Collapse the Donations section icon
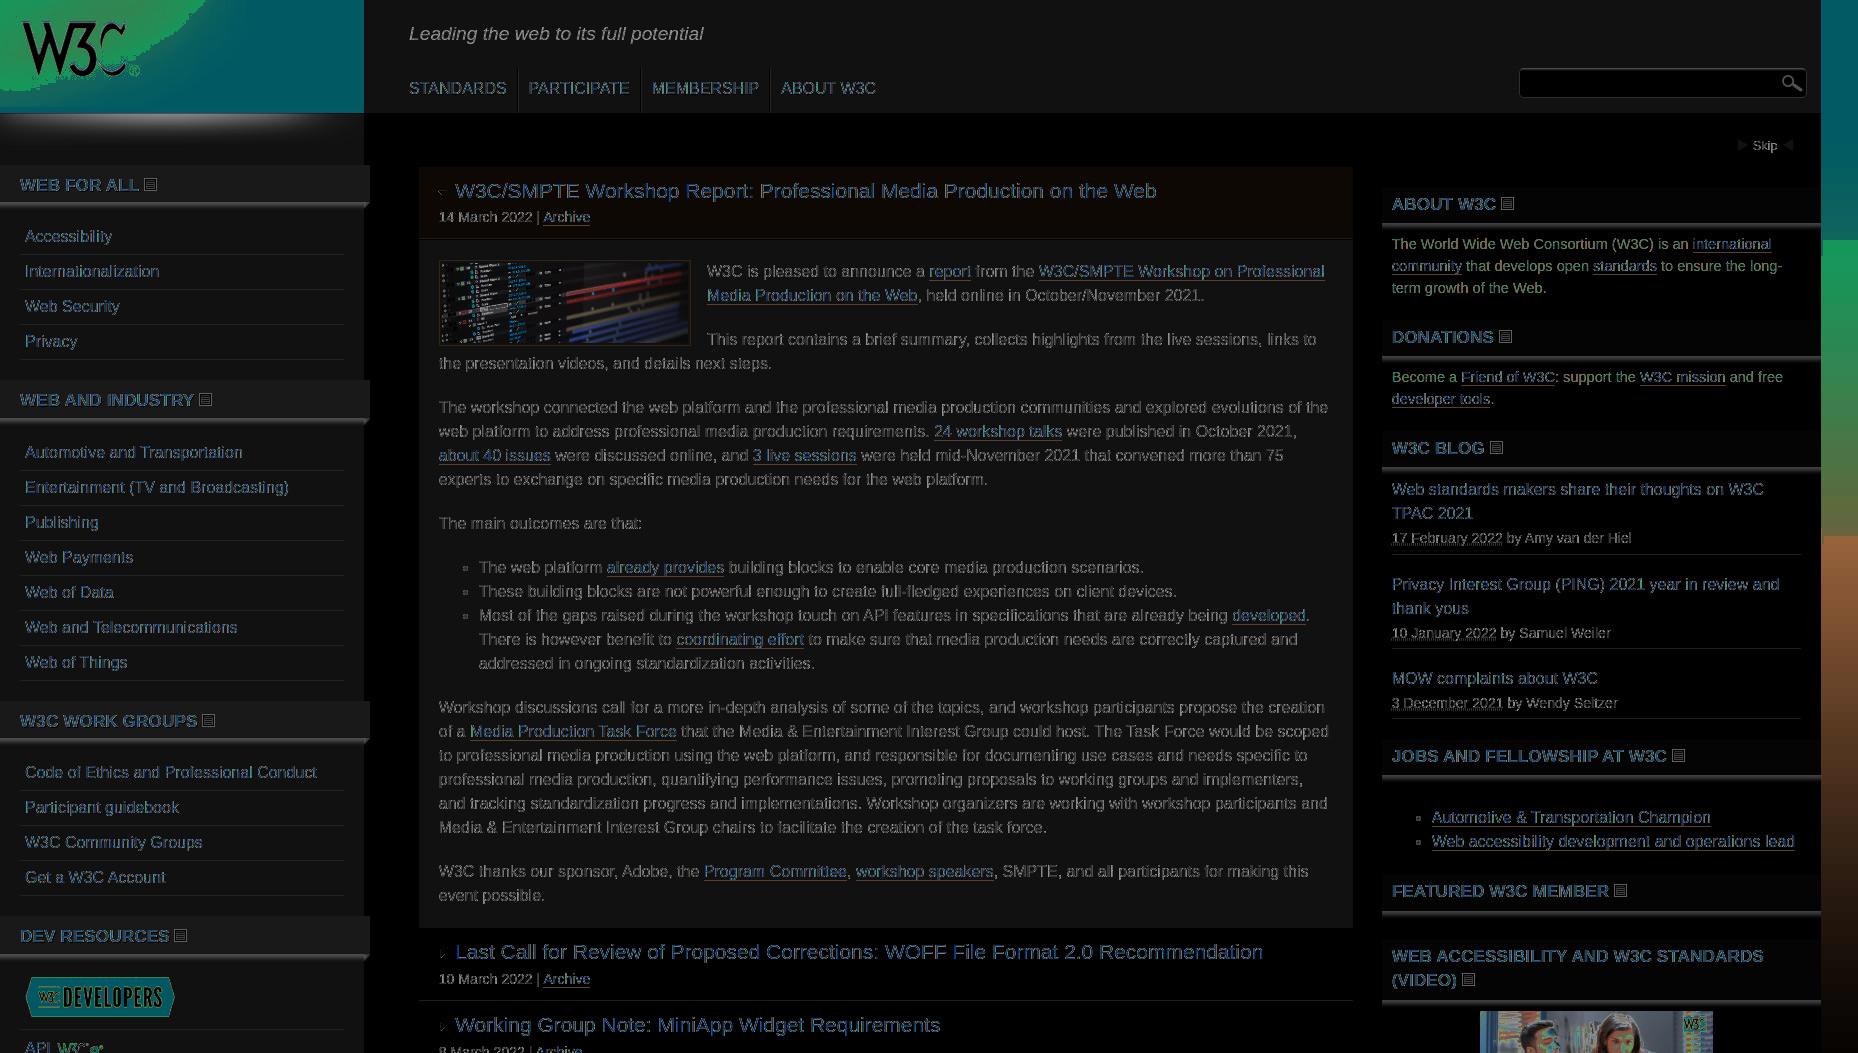 (x=1505, y=336)
